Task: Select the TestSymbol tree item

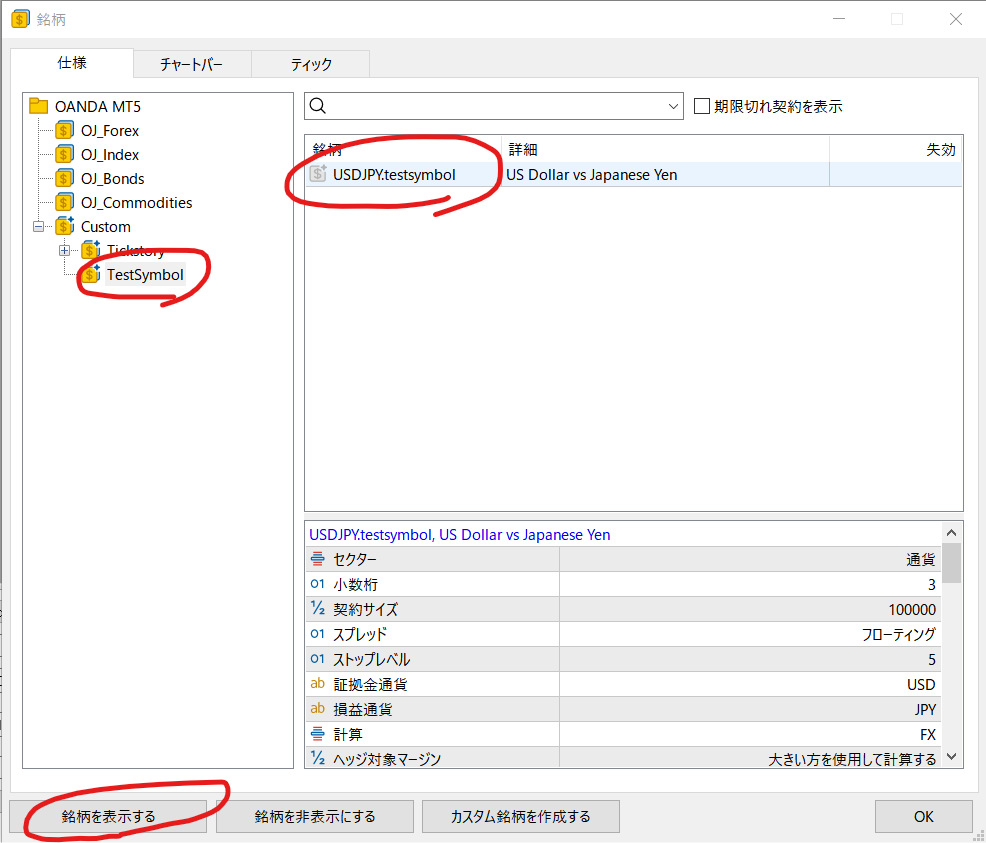Action: (x=145, y=275)
